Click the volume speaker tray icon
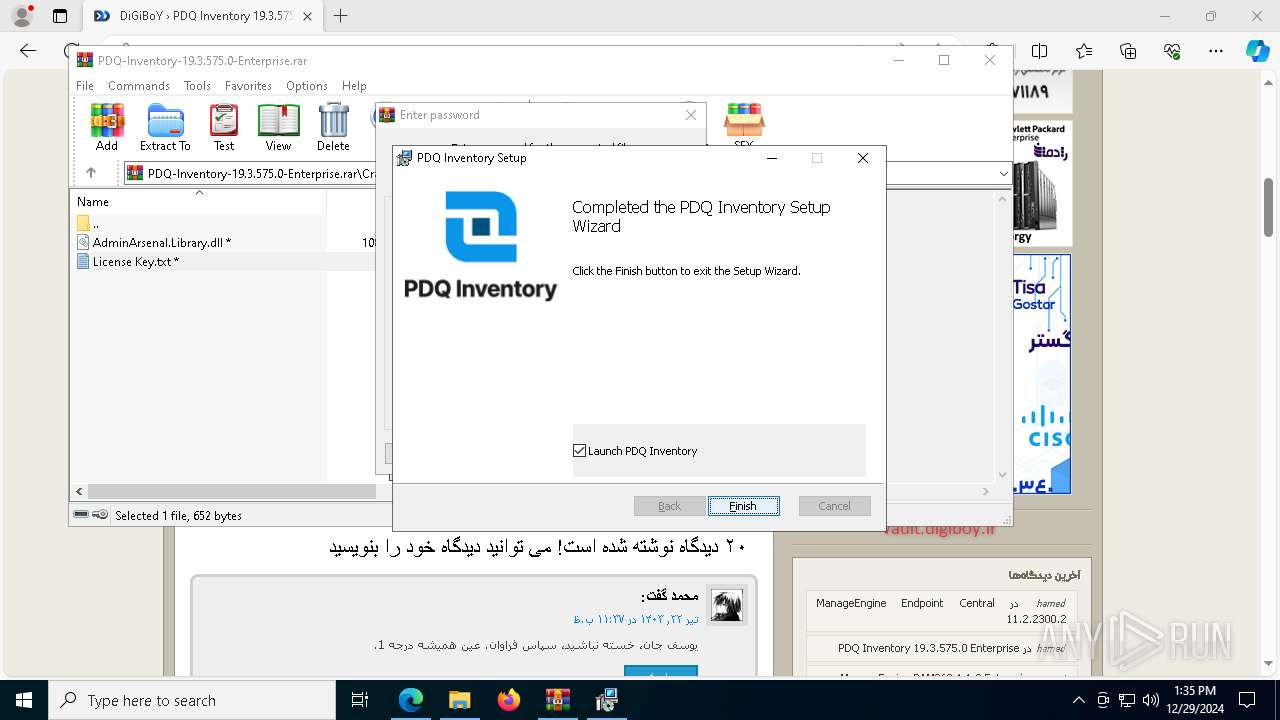Image resolution: width=1280 pixels, height=720 pixels. (1151, 700)
